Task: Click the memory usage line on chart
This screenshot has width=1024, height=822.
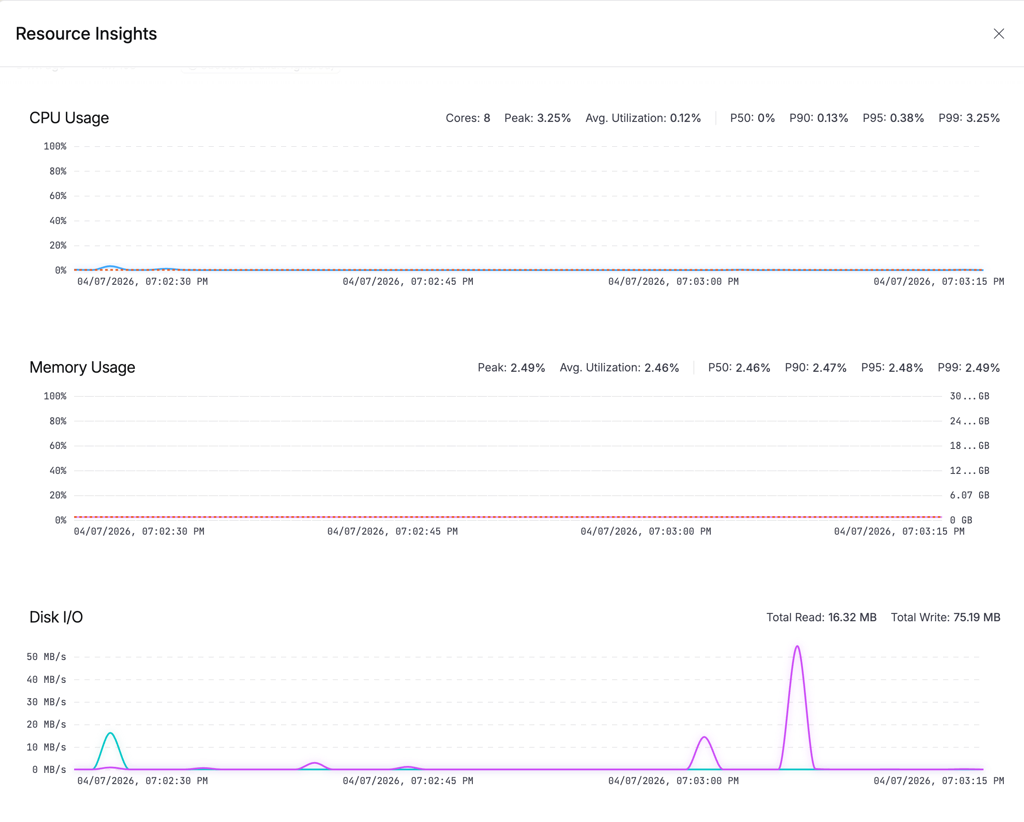Action: (x=508, y=517)
